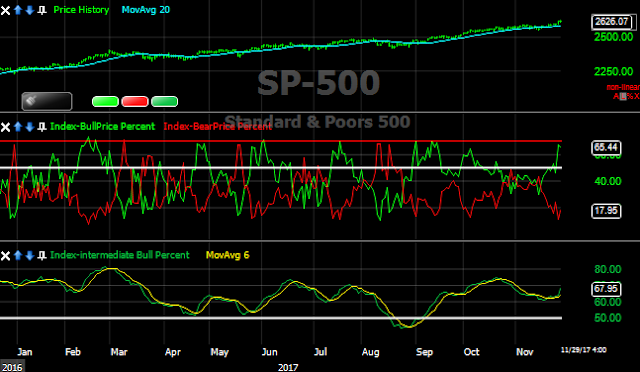The height and width of the screenshot is (372, 640).
Task: Click the Apr label on the time axis
Action: (173, 352)
